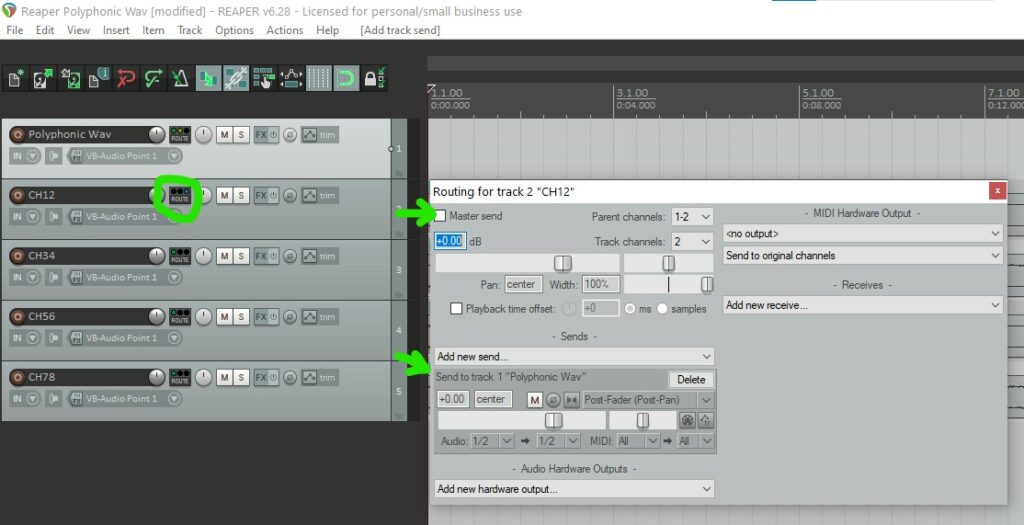Click the Save project toolbar icon
Viewport: 1024px width, 525px height.
point(71,79)
